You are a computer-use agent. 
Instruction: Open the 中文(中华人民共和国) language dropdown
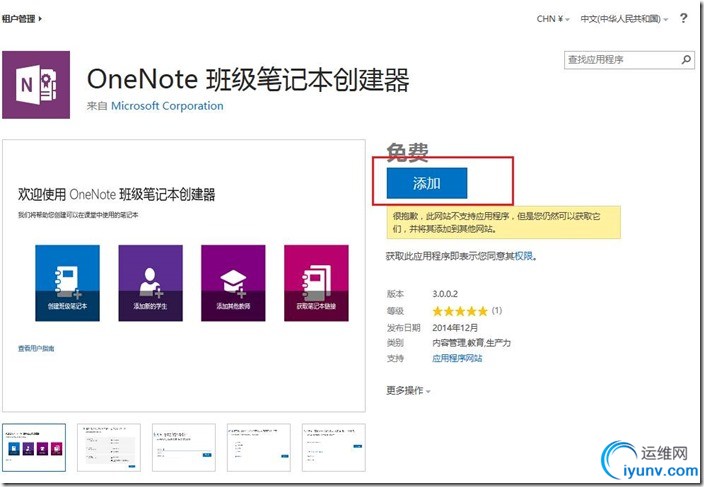point(624,19)
